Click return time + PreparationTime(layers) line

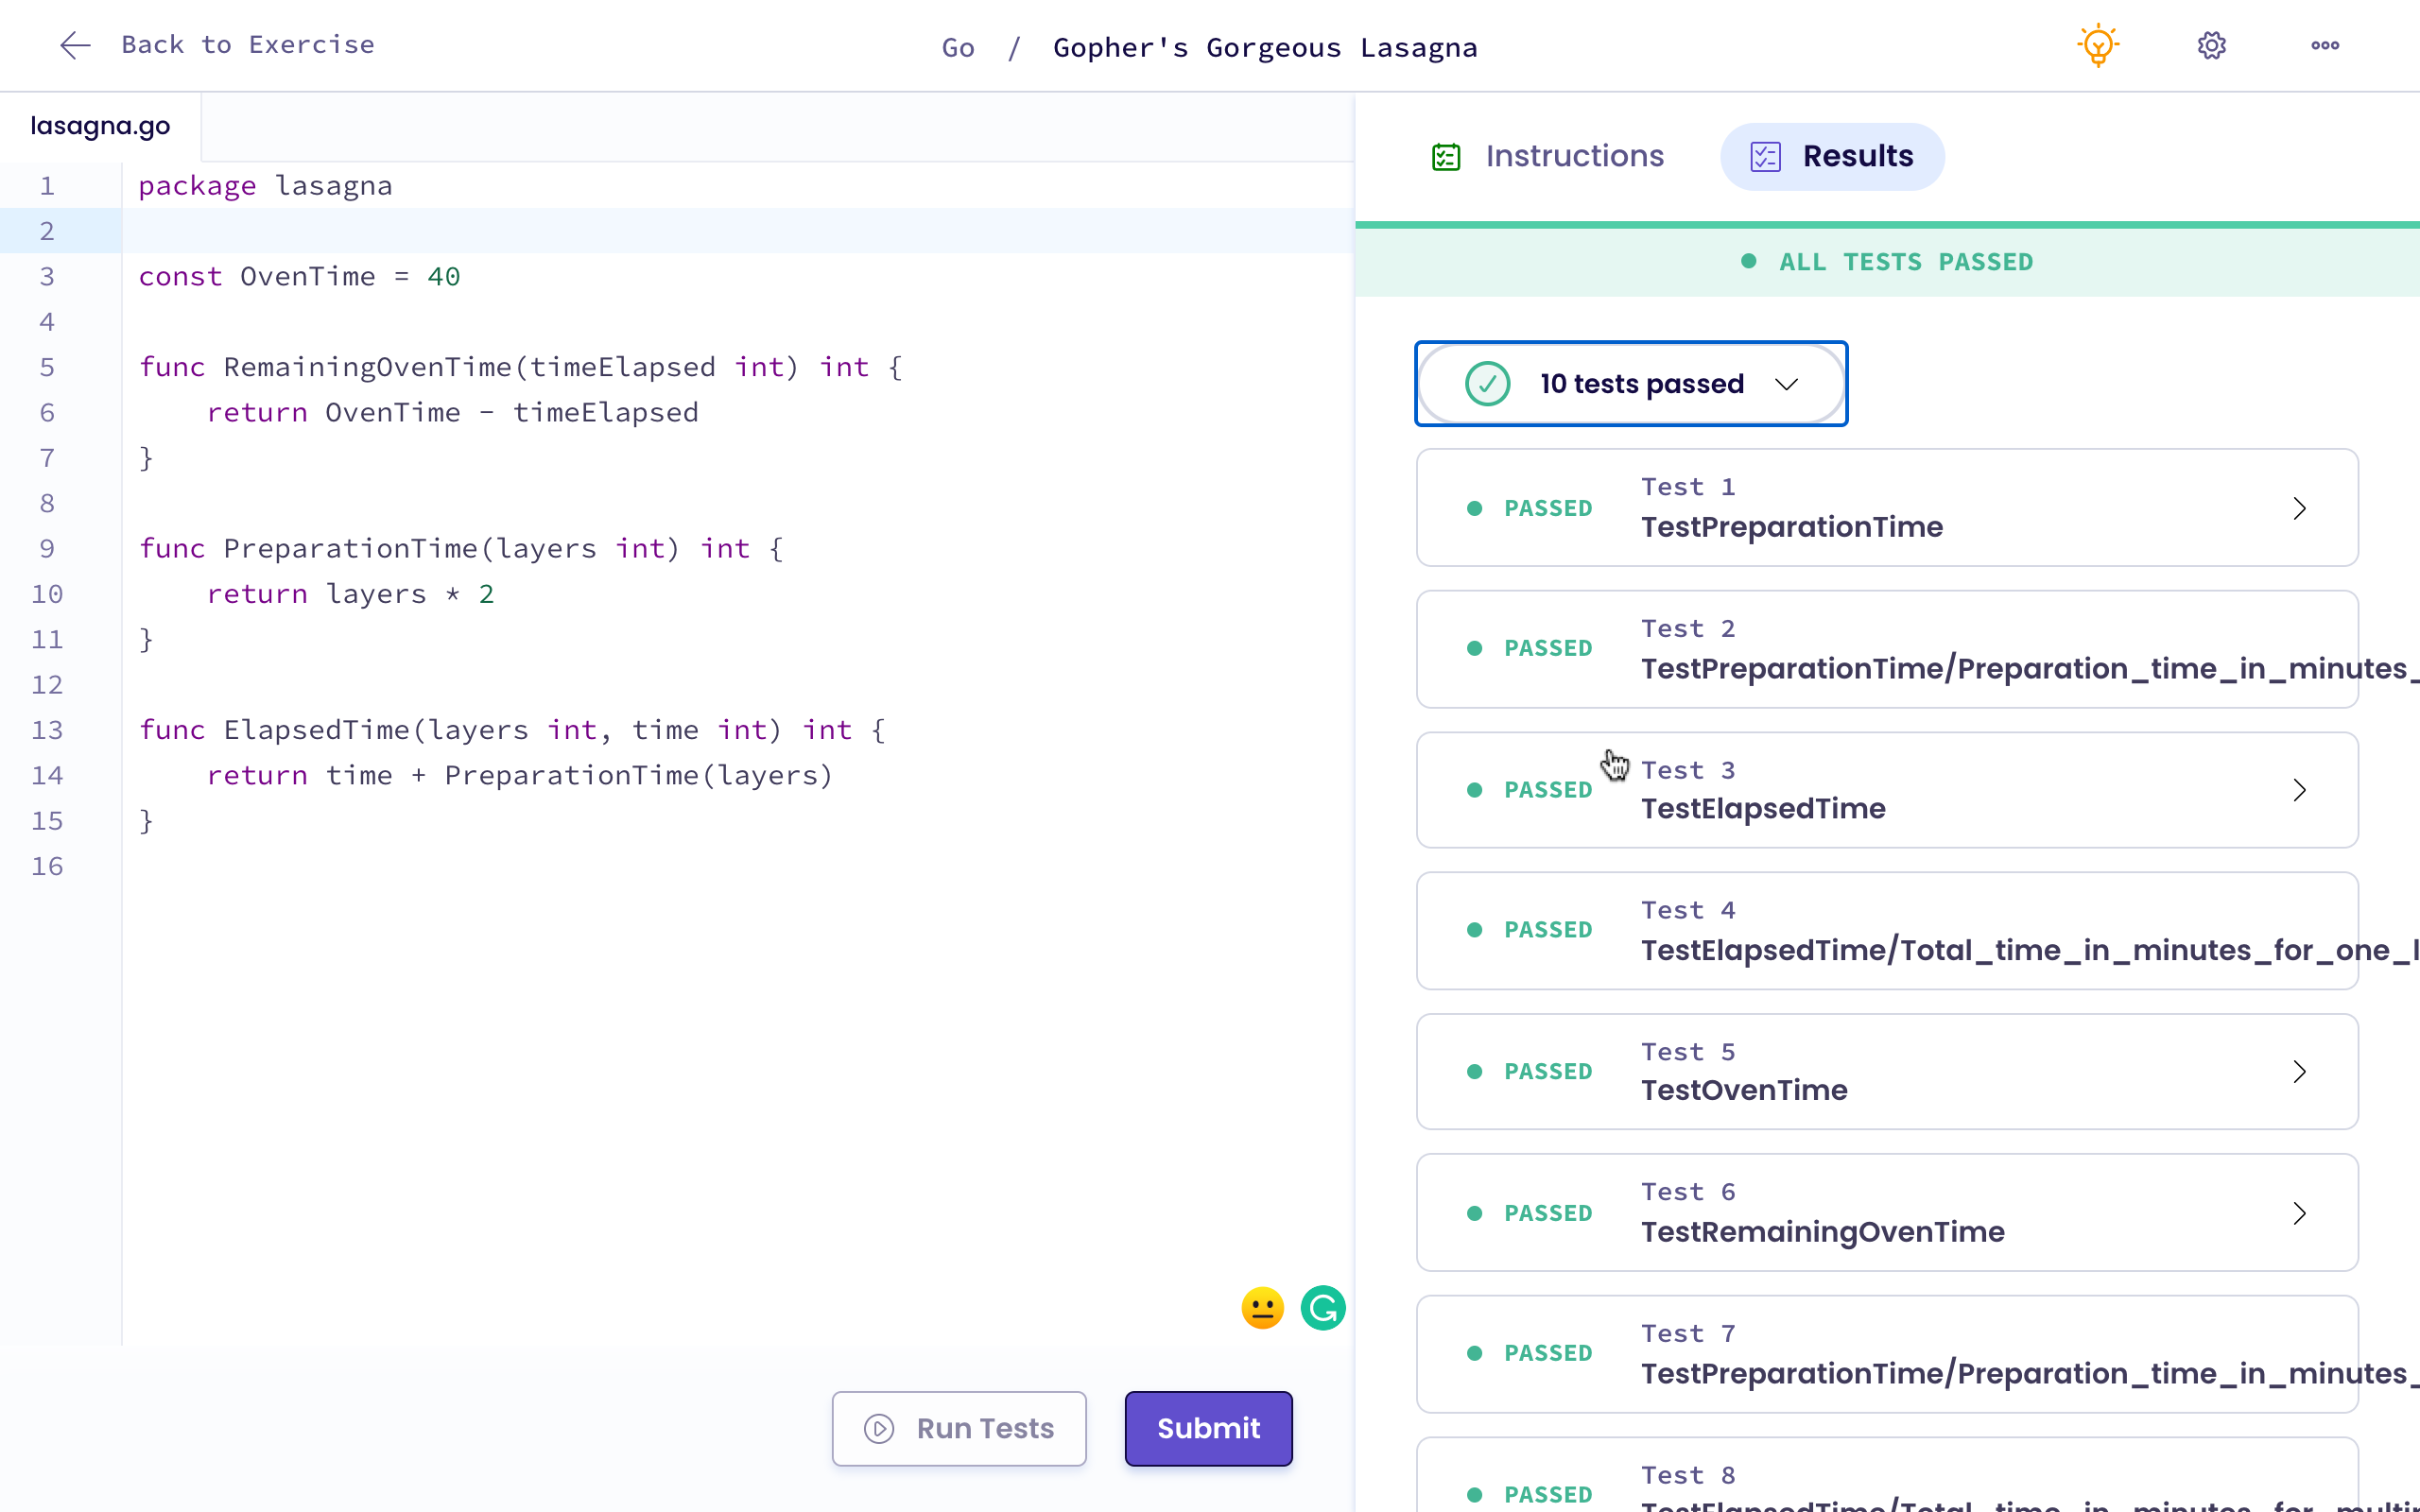click(520, 775)
